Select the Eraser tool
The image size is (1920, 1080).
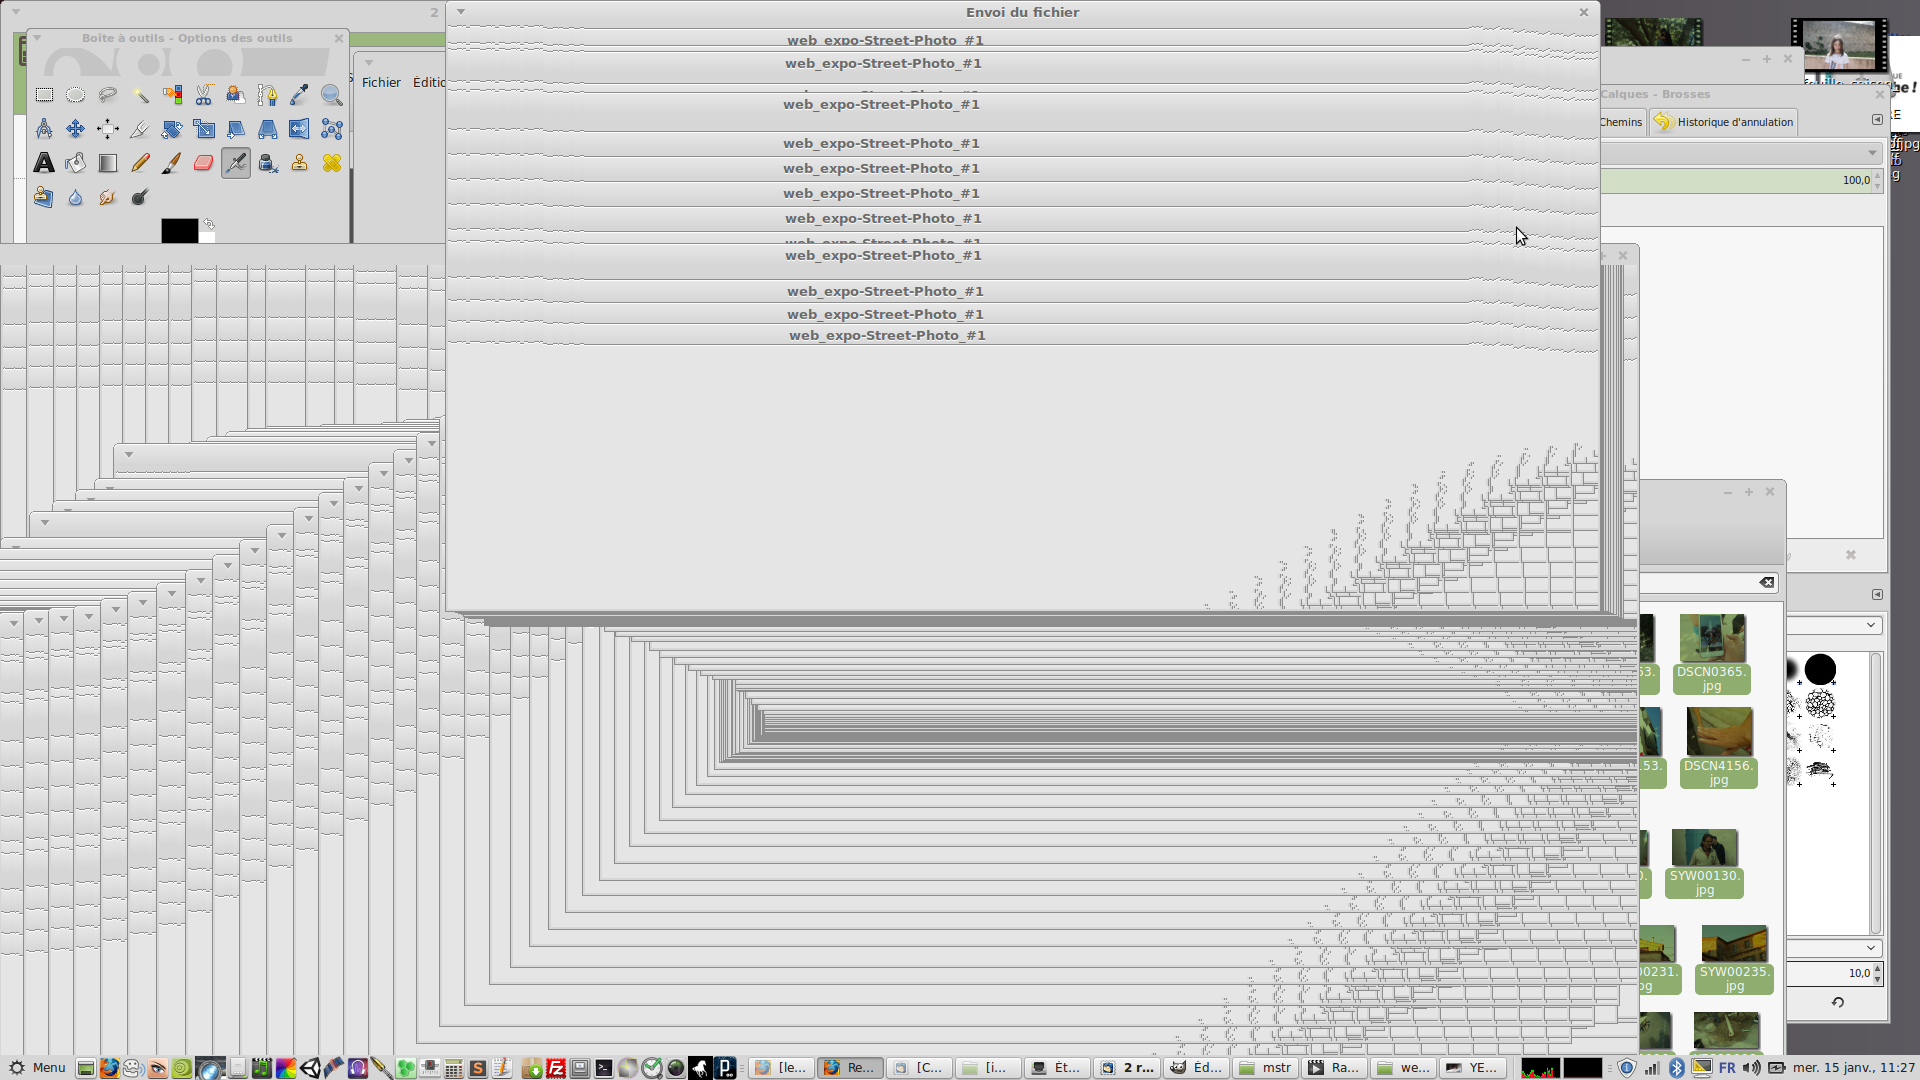204,163
